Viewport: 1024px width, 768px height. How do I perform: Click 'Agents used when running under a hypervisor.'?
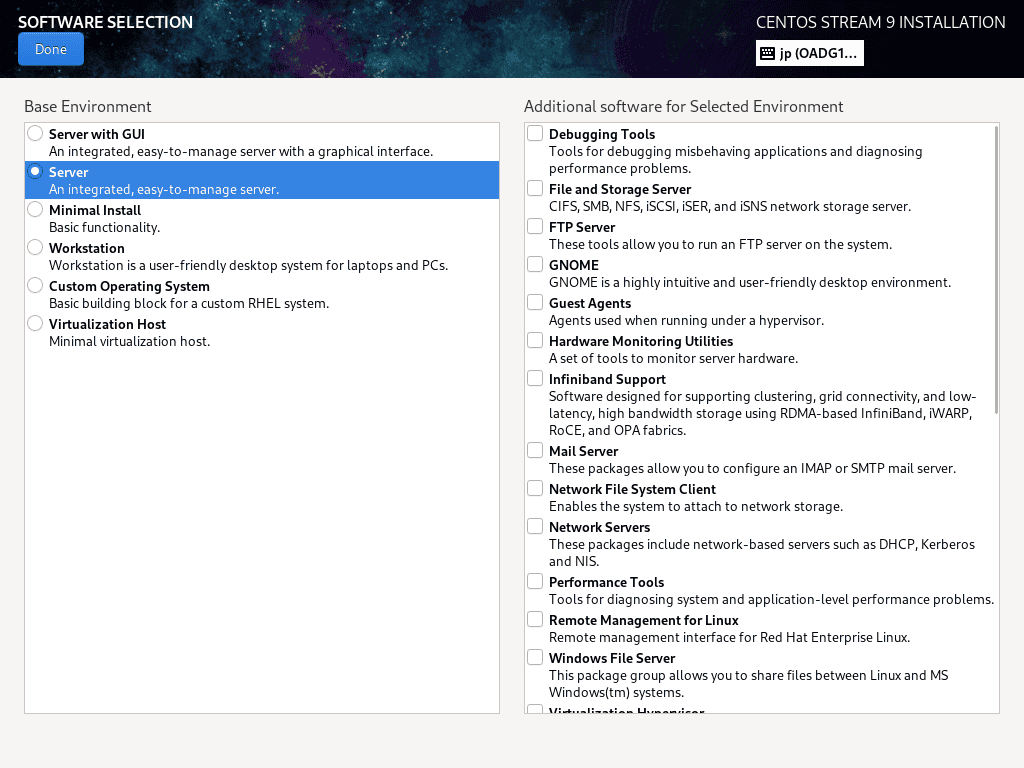click(686, 320)
